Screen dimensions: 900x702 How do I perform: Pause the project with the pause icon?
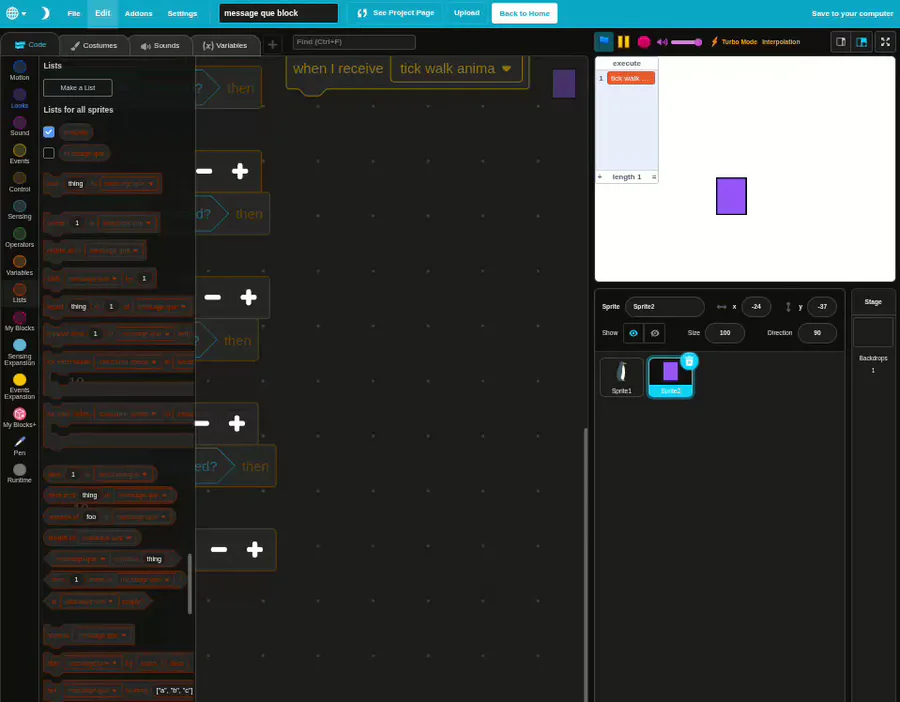pos(623,41)
